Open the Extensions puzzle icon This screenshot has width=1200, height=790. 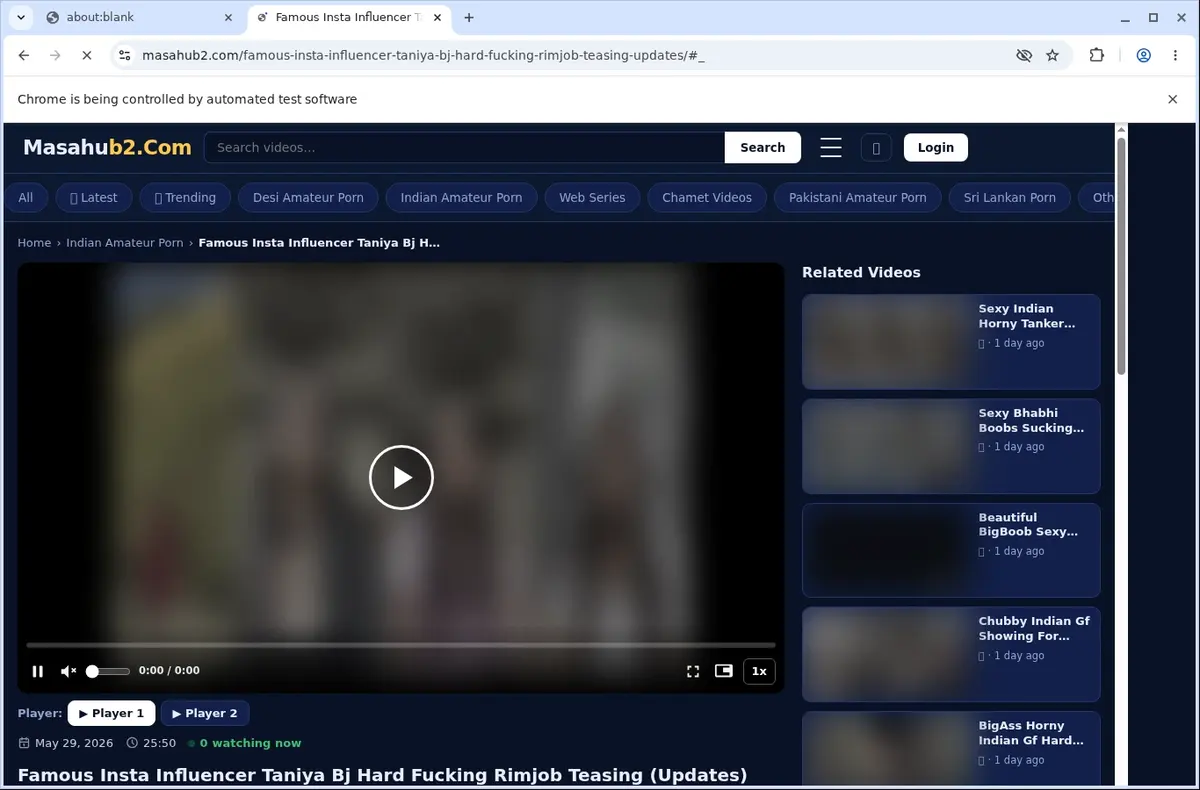click(1097, 56)
